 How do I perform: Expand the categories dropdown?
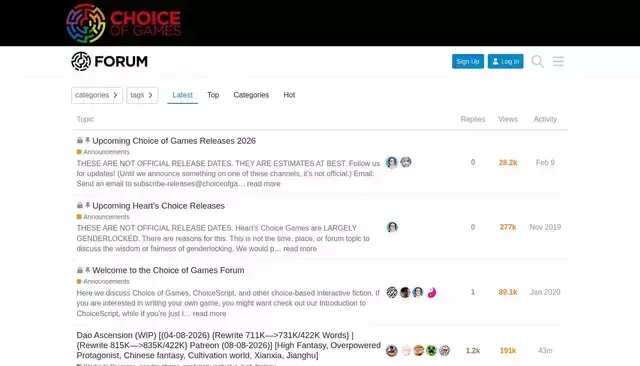(x=97, y=95)
